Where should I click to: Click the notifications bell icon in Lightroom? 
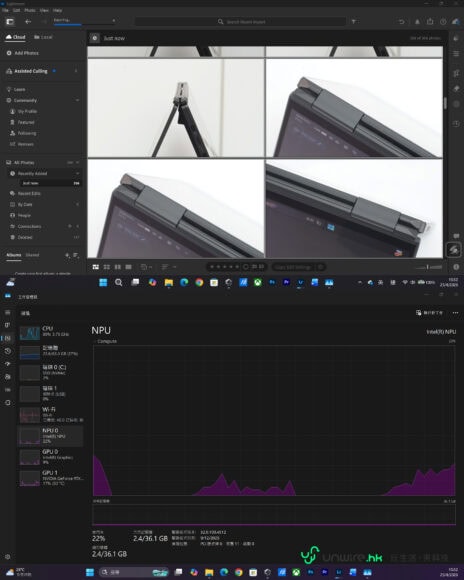pyautogui.click(x=417, y=22)
